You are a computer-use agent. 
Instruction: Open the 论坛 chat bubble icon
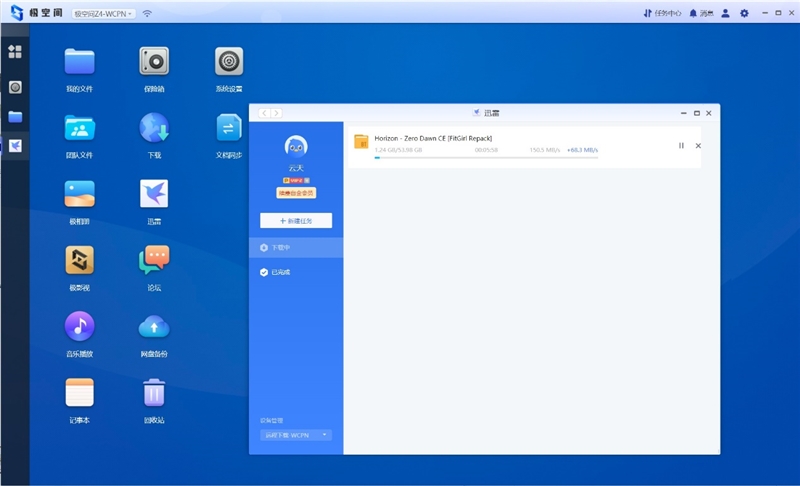[x=154, y=260]
